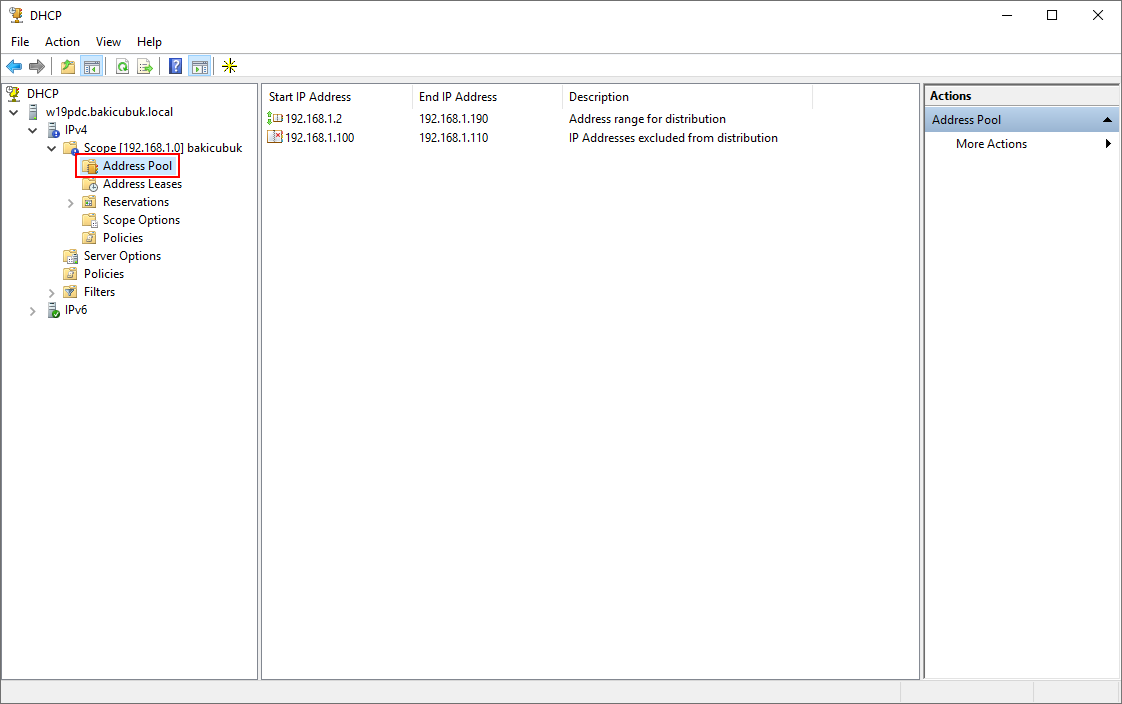Click the Actions pane header
The image size is (1122, 704).
[1022, 96]
